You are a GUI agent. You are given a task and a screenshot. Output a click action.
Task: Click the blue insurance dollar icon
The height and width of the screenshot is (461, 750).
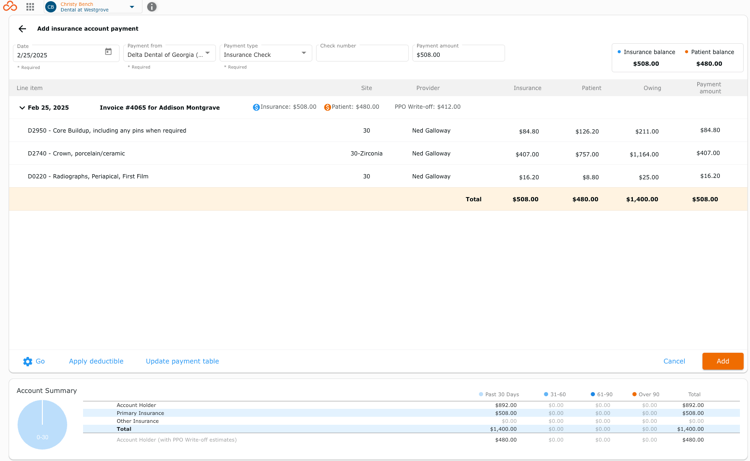point(256,107)
